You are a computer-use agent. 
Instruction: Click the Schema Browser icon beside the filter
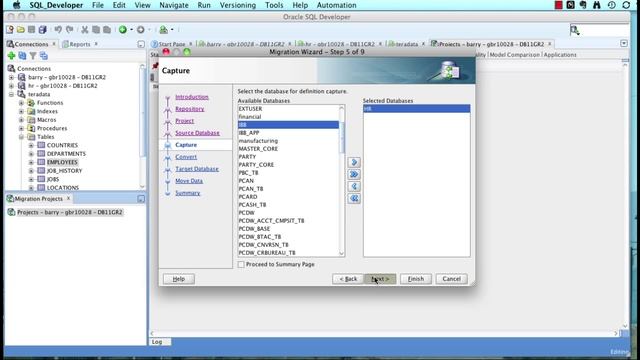(x=44, y=56)
